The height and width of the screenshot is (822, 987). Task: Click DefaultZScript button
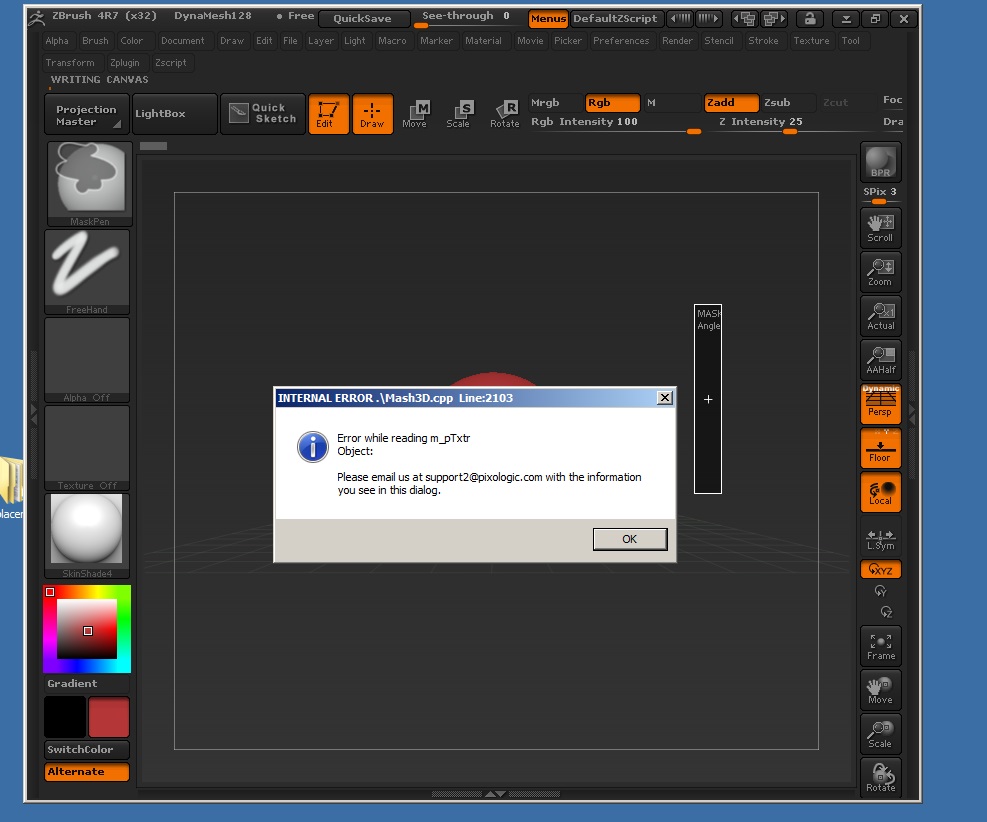(x=616, y=19)
